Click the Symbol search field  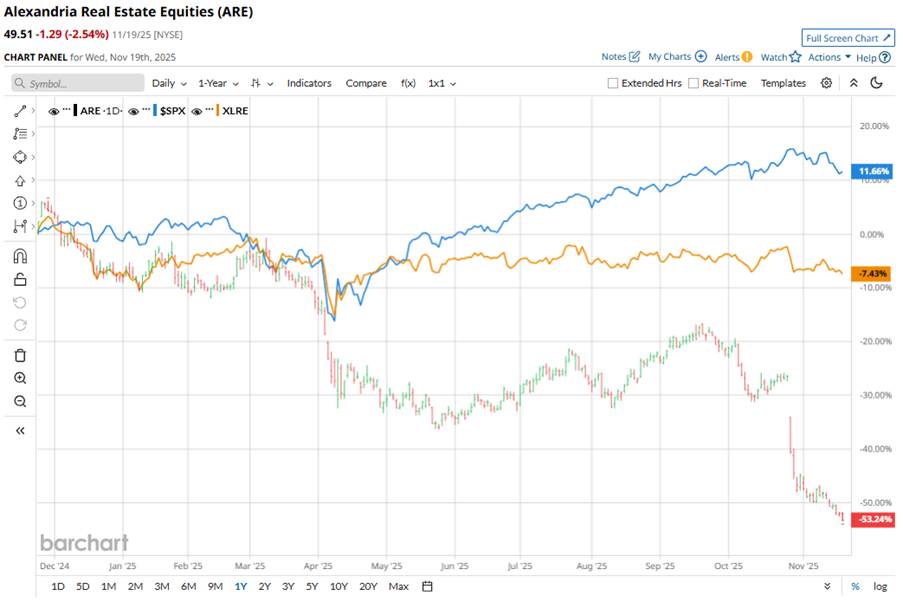(x=75, y=84)
